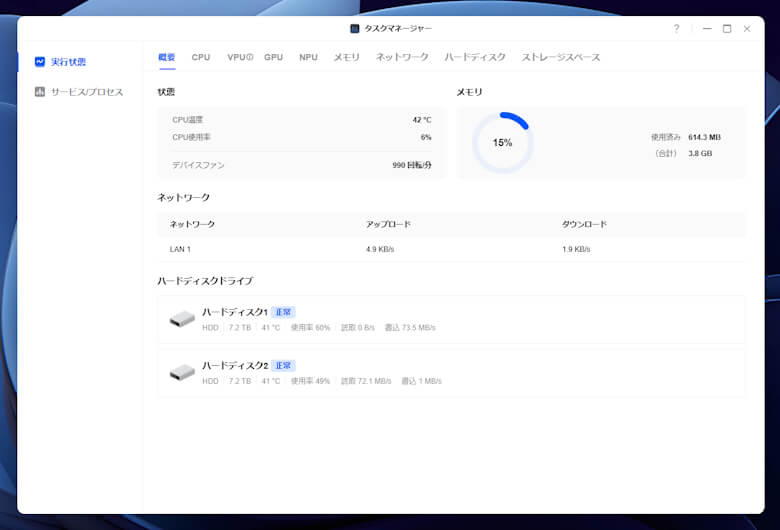Switch to the 概要 tab
Viewport: 780px width, 530px height.
(x=167, y=58)
